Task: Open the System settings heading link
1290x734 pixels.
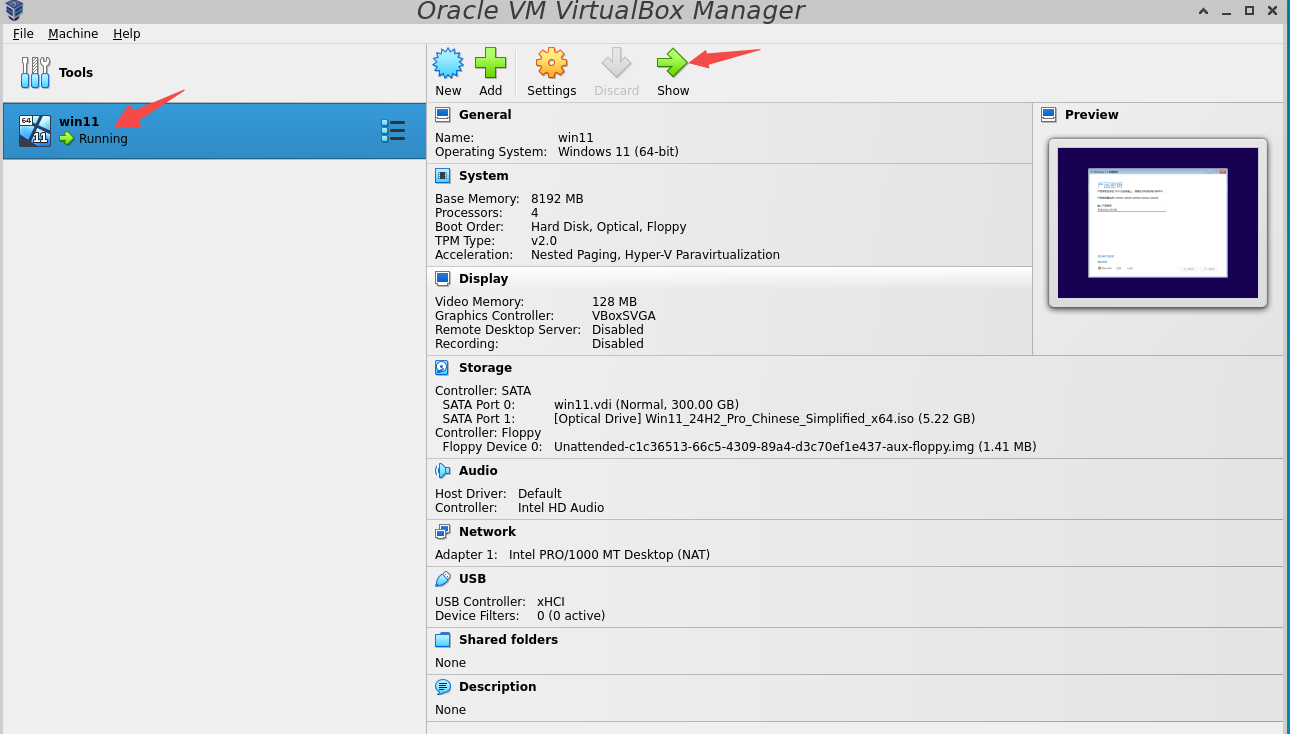Action: (x=484, y=176)
